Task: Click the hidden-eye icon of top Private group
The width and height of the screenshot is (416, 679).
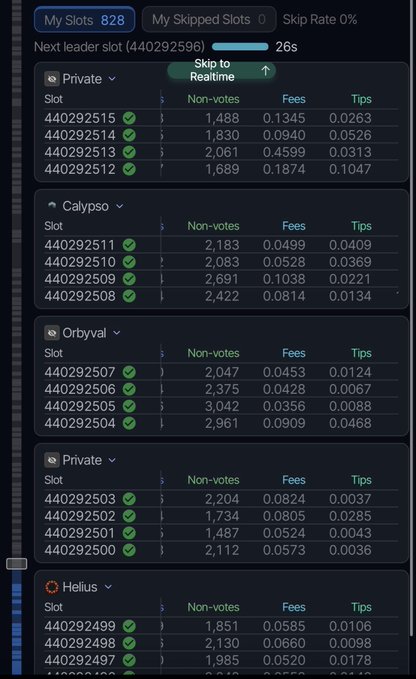Action: point(52,79)
